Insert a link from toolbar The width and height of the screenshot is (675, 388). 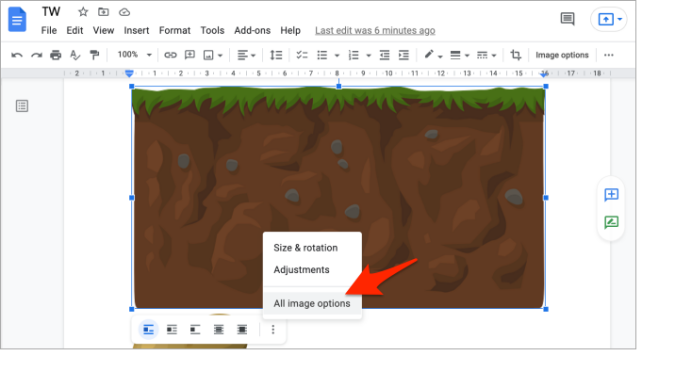point(170,55)
